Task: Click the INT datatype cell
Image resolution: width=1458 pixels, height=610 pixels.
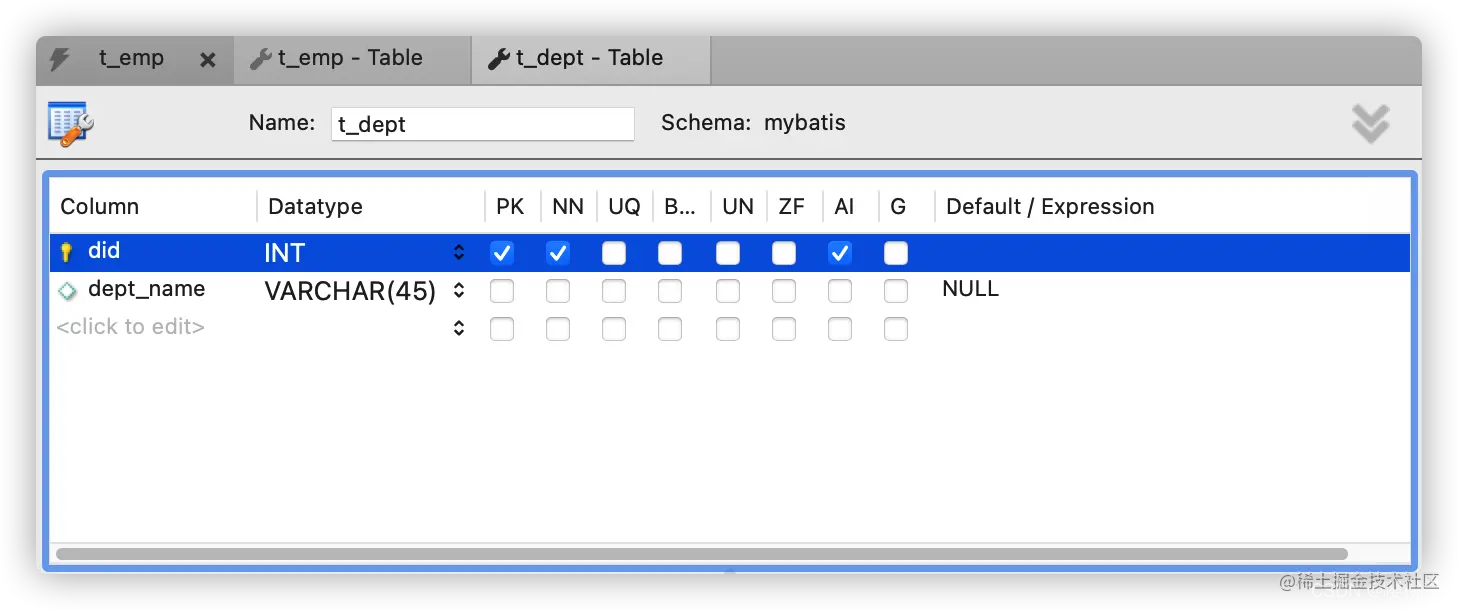Action: click(284, 253)
